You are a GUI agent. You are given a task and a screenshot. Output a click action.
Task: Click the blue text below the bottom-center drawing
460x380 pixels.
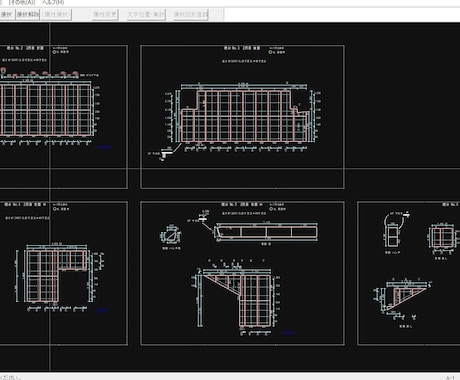(288, 332)
